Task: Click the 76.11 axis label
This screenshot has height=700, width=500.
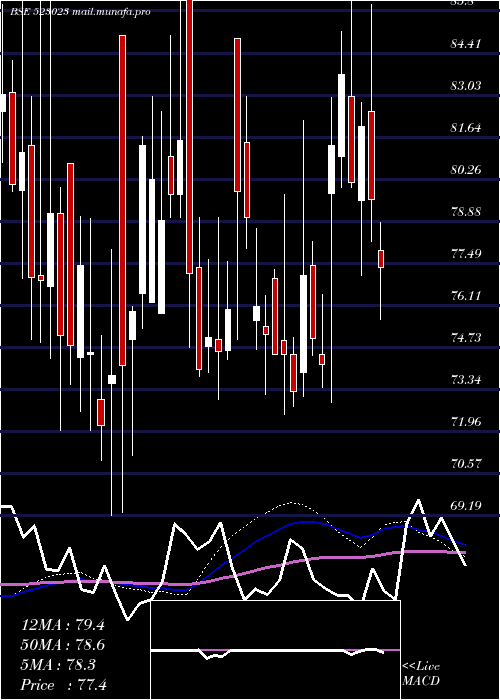Action: (466, 296)
